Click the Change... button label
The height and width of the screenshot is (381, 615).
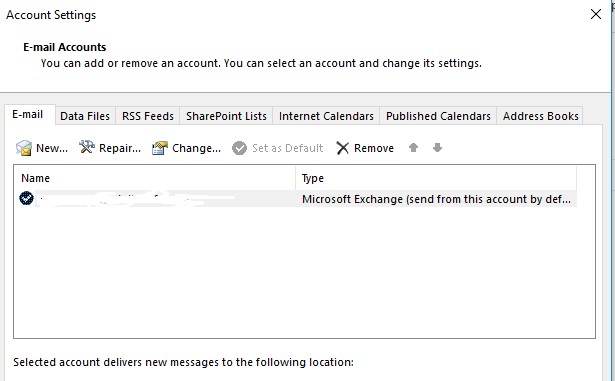[196, 148]
